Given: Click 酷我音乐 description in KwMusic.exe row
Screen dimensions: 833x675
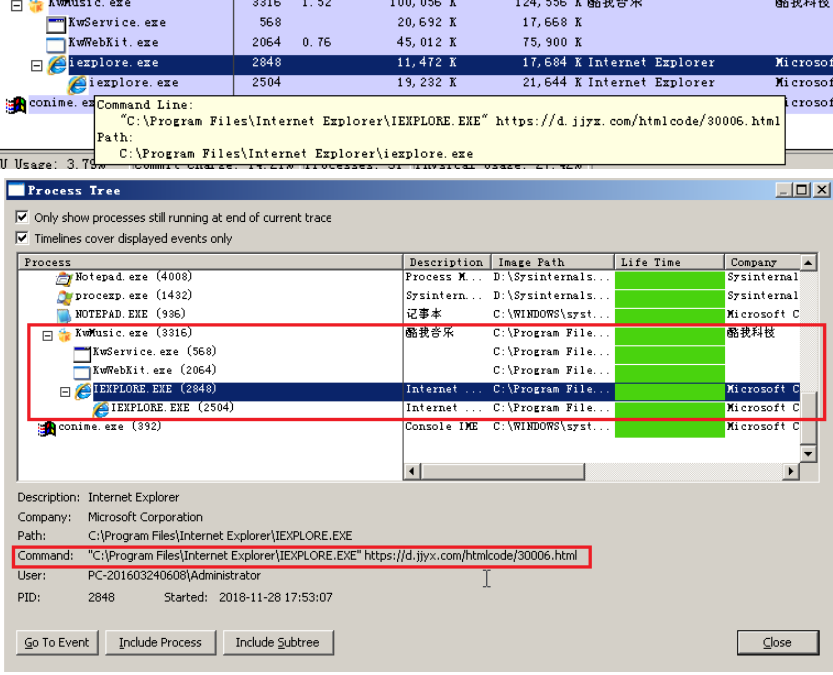Looking at the screenshot, I should pyautogui.click(x=430, y=333).
